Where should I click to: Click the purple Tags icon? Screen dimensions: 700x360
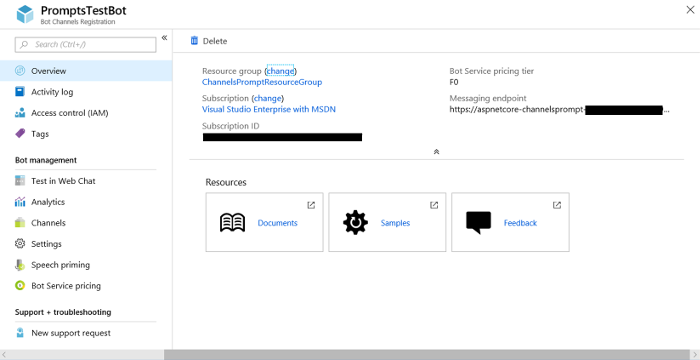pyautogui.click(x=20, y=134)
